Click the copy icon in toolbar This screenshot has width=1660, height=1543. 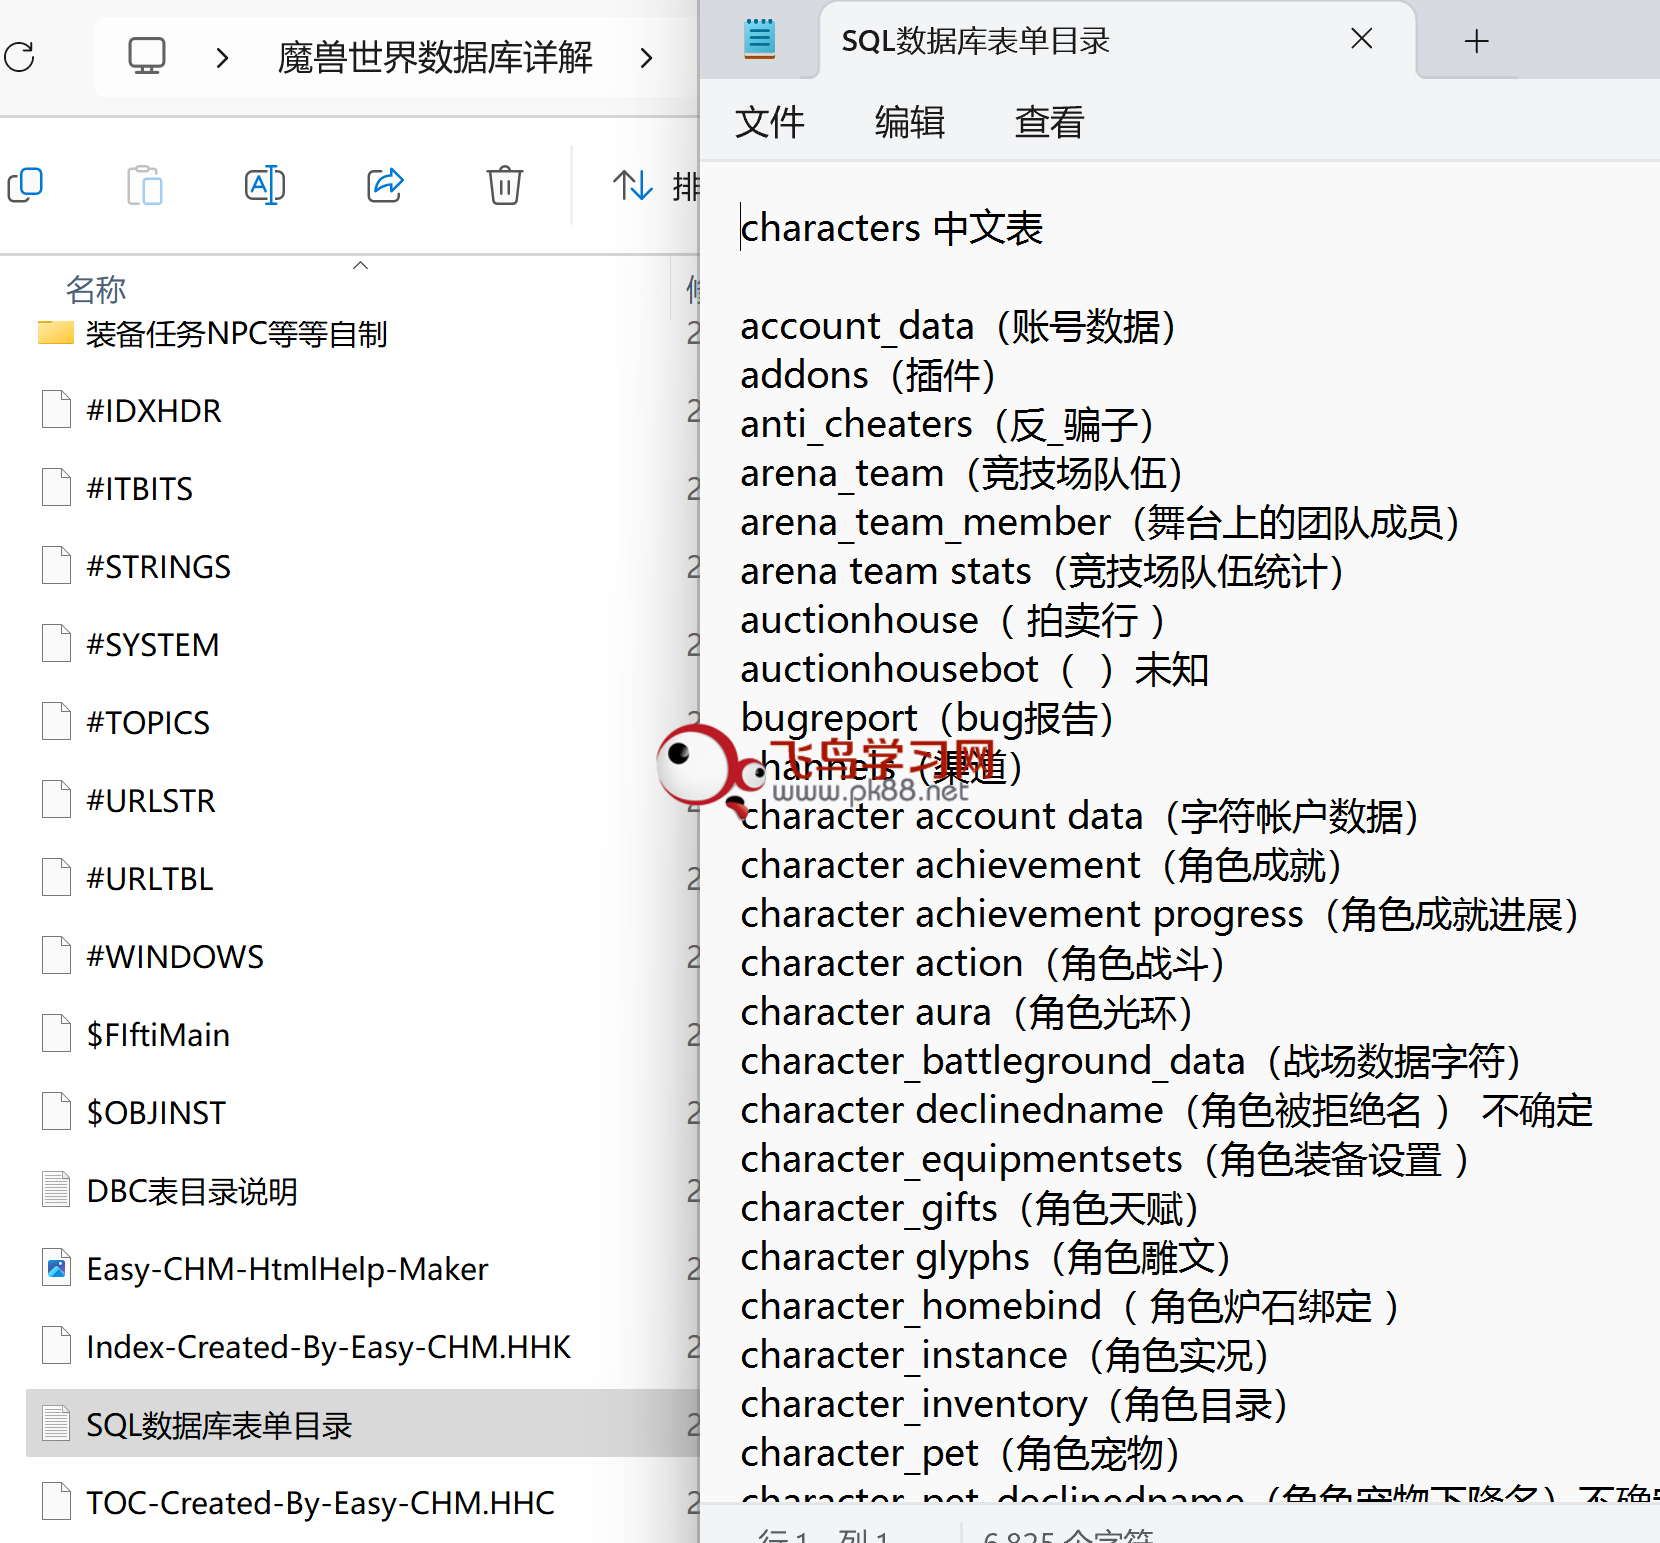(25, 185)
